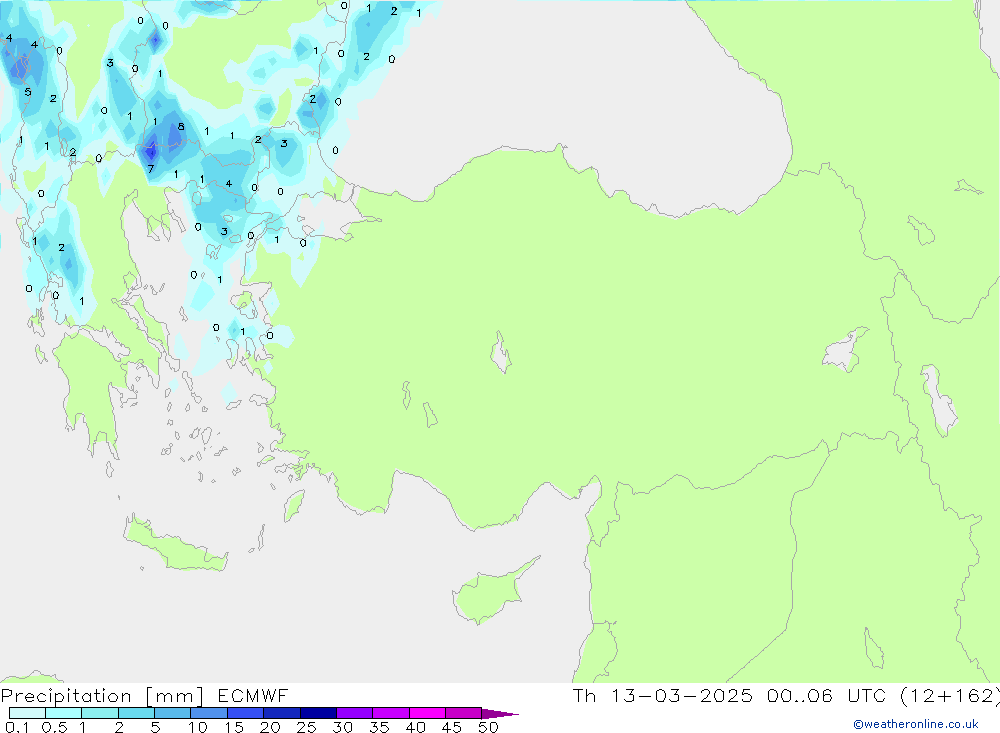Image resolution: width=1000 pixels, height=733 pixels.
Task: Click the '50' legend scale label
Action: 488,727
